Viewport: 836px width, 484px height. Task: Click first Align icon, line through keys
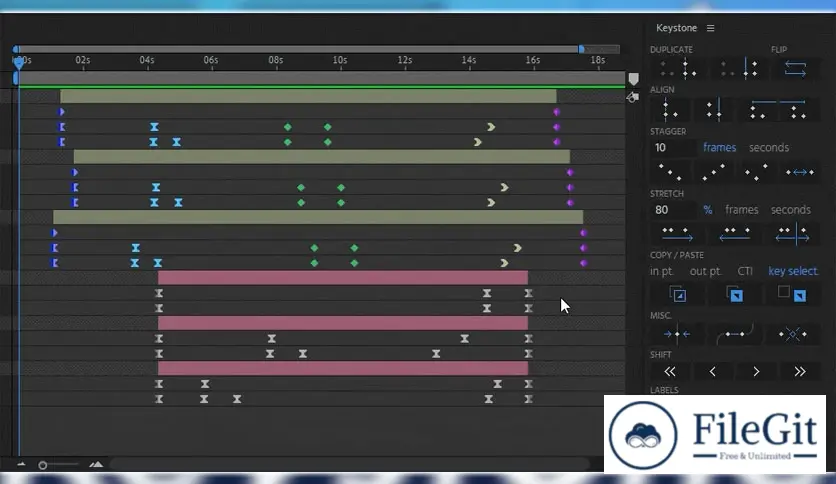(669, 109)
